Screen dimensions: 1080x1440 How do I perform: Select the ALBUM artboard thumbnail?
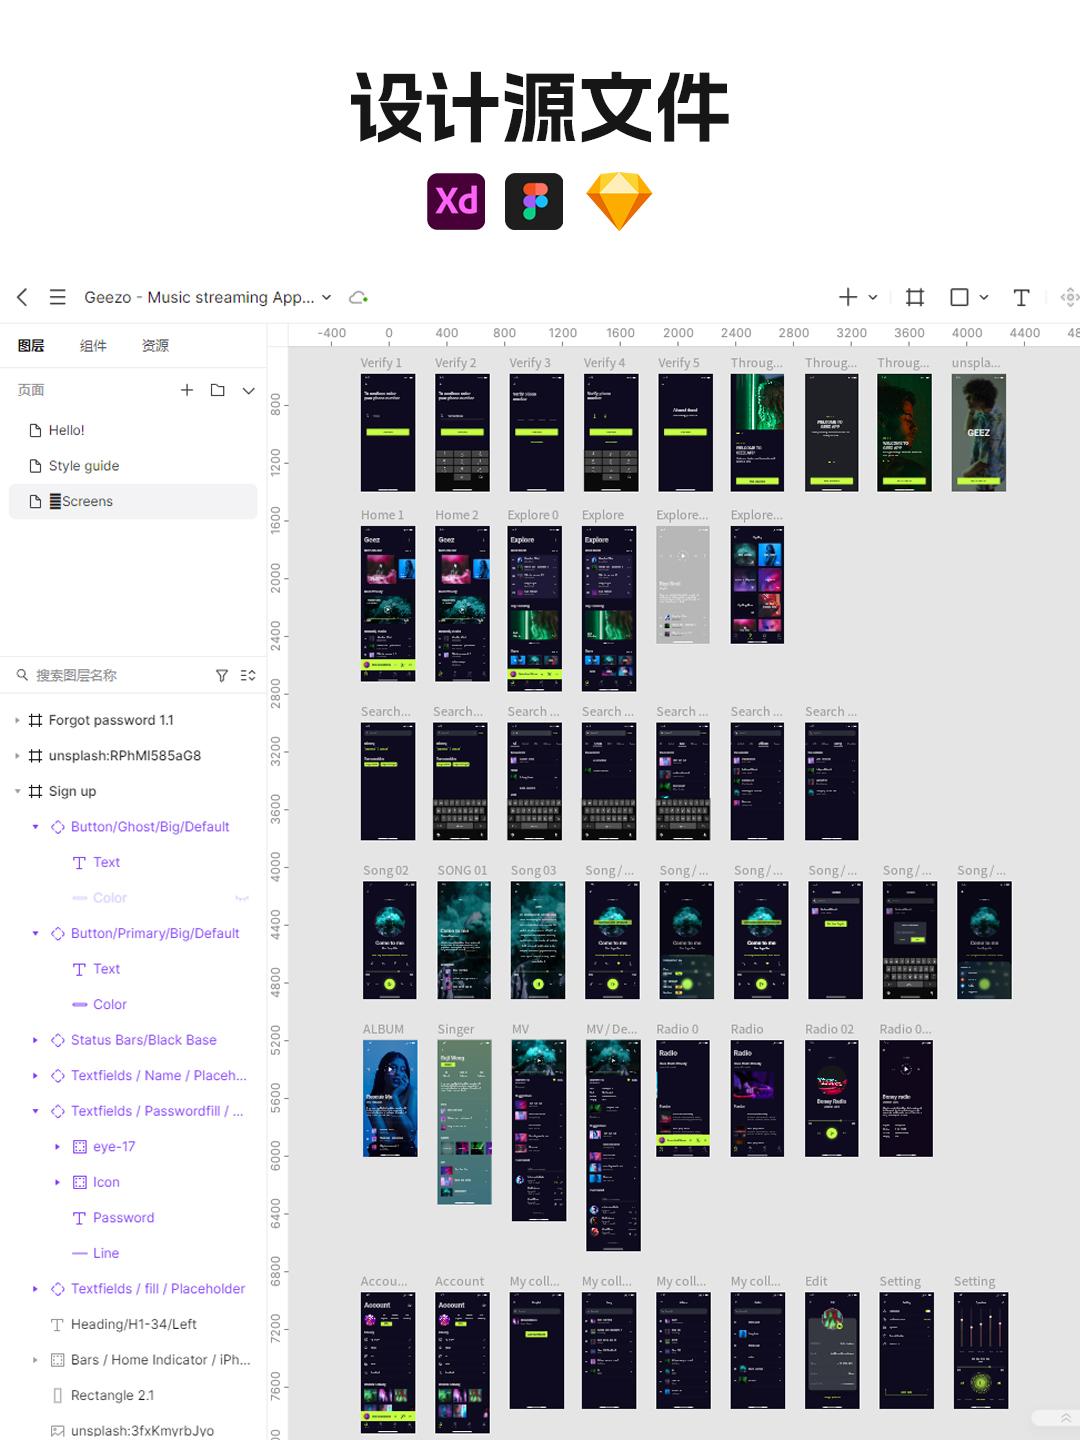[389, 1098]
